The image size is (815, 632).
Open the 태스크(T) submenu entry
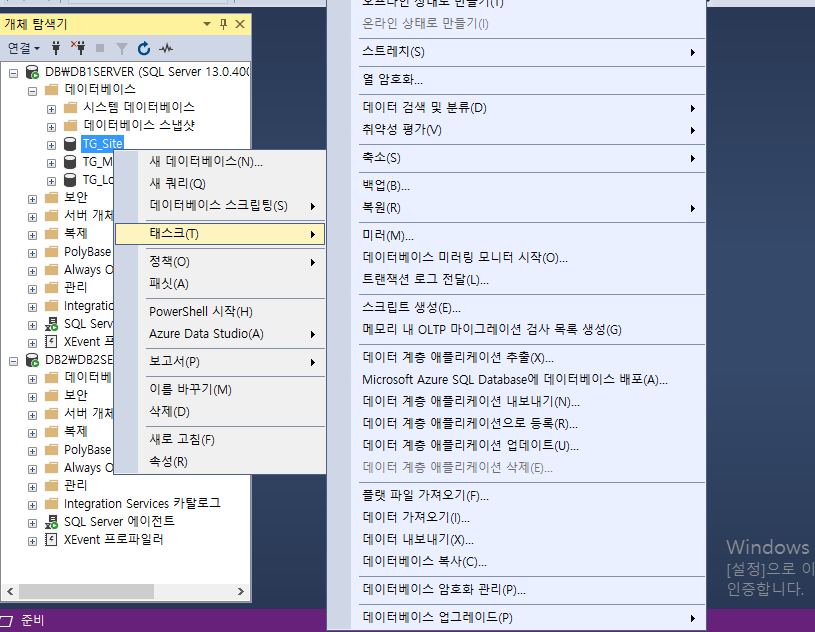pyautogui.click(x=220, y=234)
